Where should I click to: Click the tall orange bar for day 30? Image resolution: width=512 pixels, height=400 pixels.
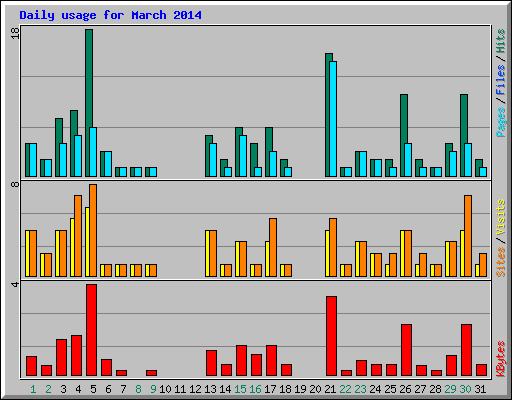point(468,236)
